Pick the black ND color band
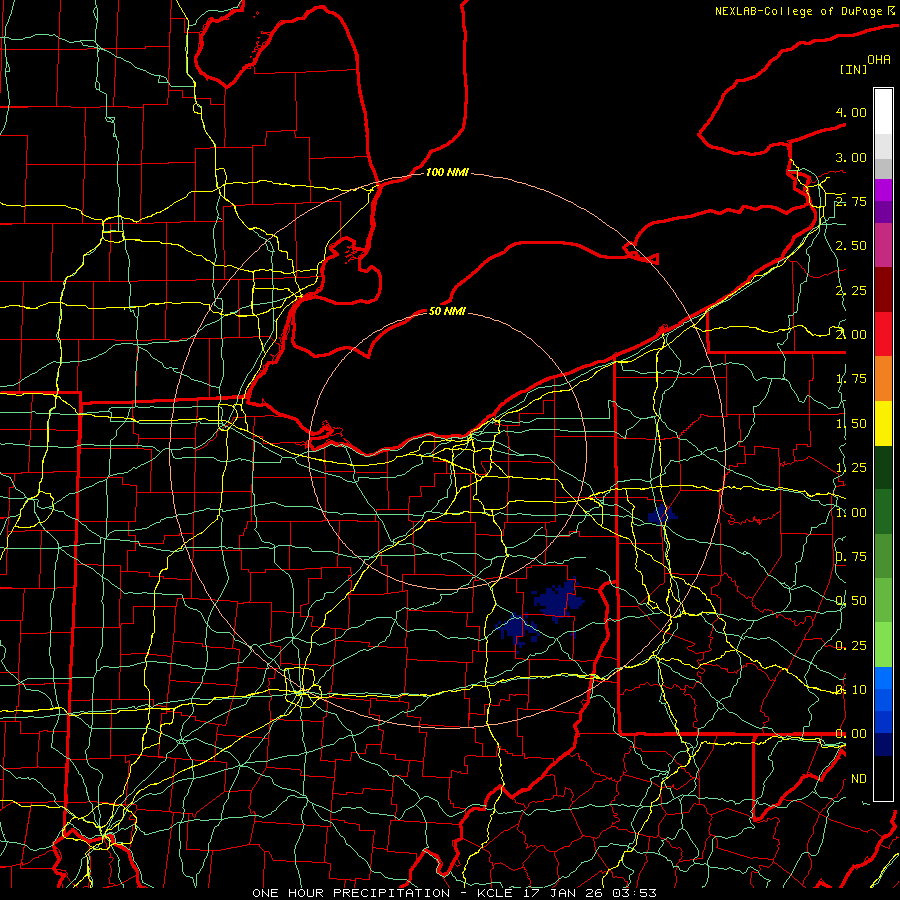 [x=883, y=778]
